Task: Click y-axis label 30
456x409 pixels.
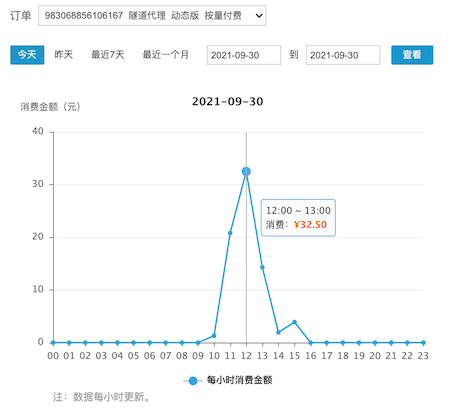Action: coord(38,184)
